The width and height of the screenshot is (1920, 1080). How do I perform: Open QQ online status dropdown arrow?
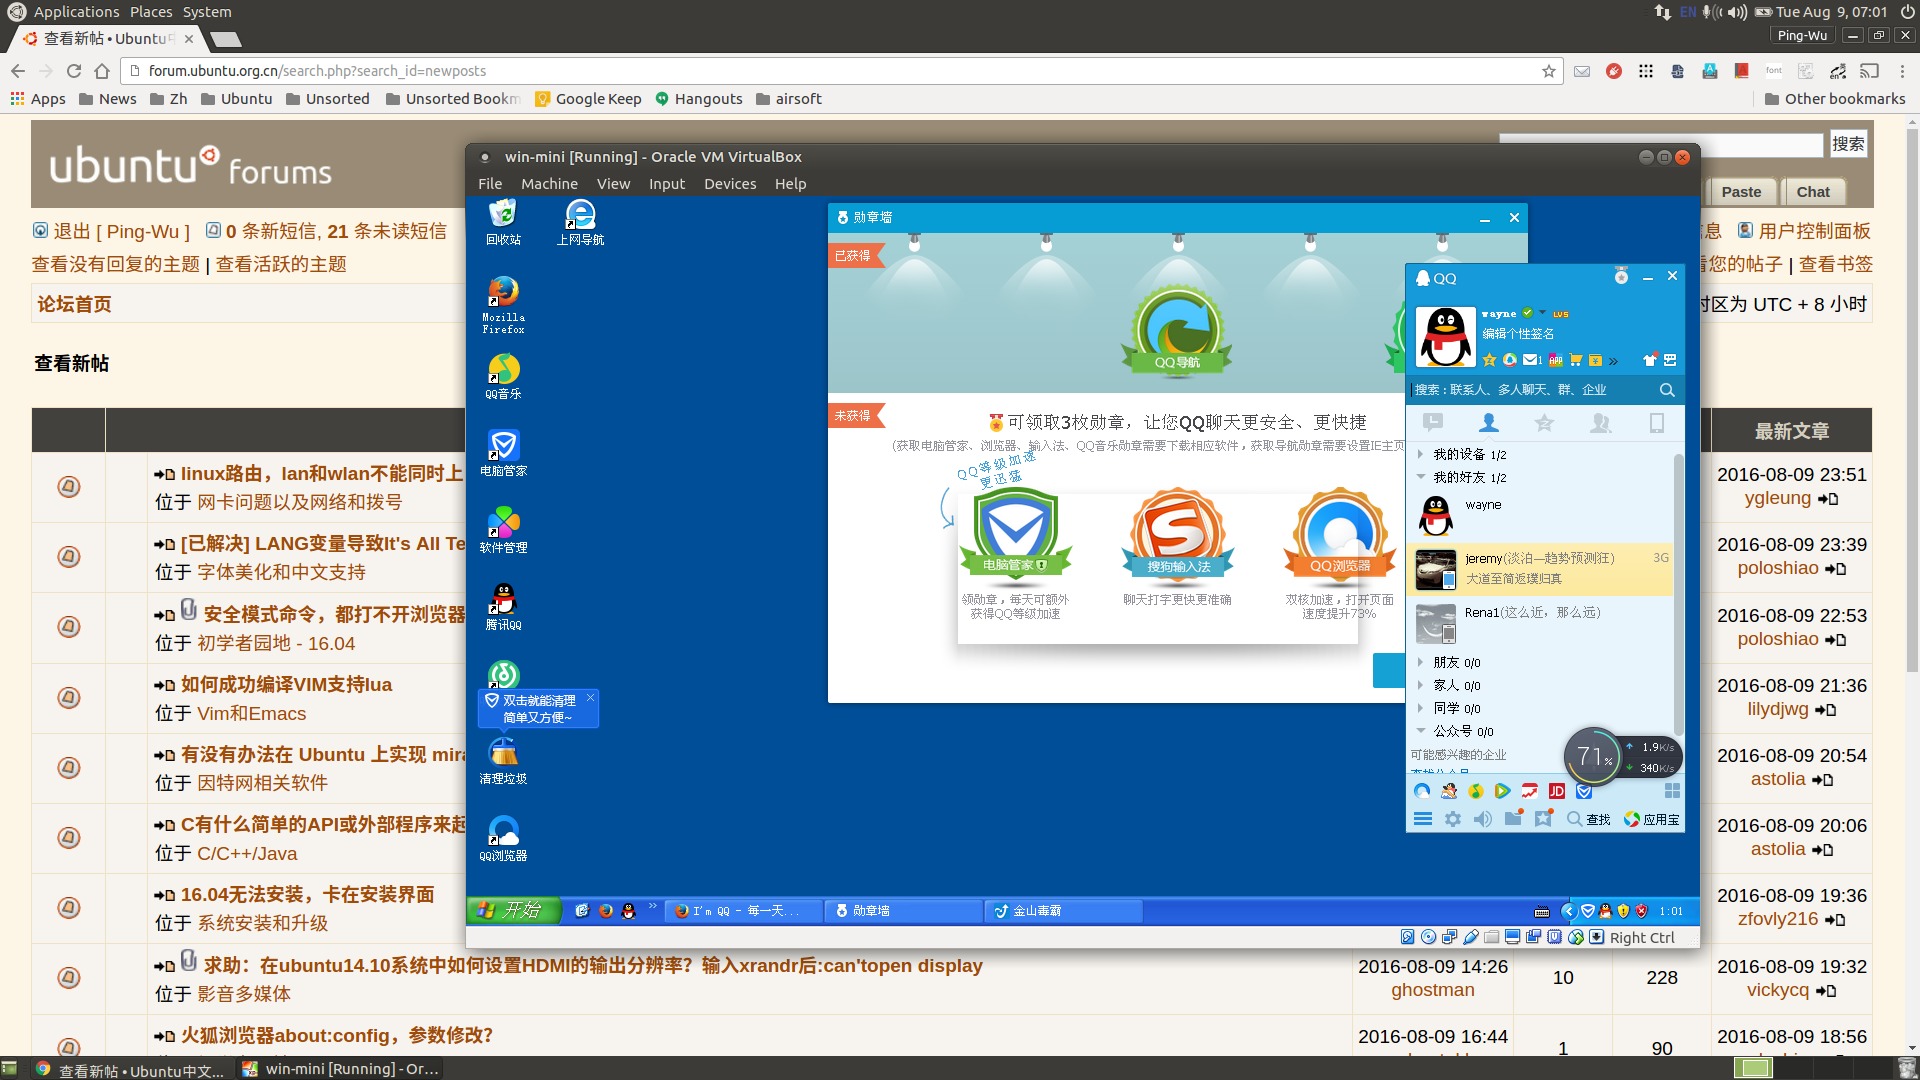(1542, 313)
